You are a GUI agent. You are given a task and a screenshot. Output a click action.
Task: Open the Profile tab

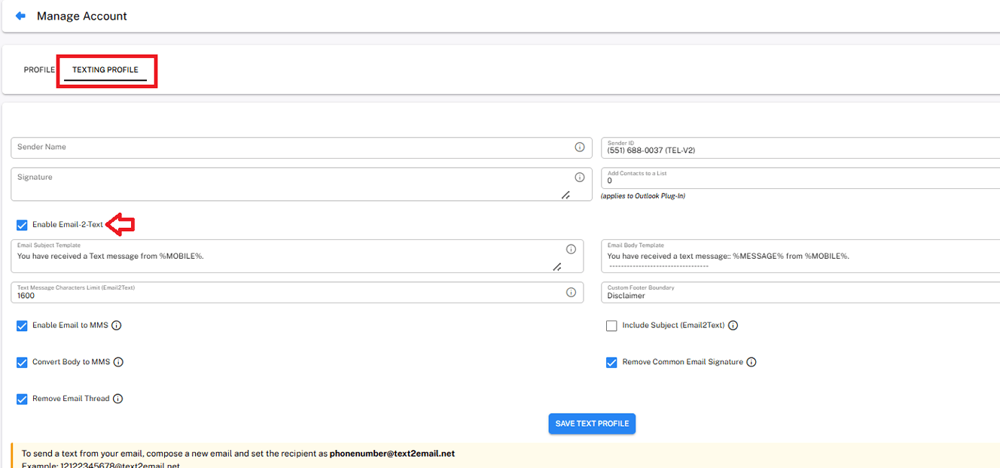tap(39, 70)
